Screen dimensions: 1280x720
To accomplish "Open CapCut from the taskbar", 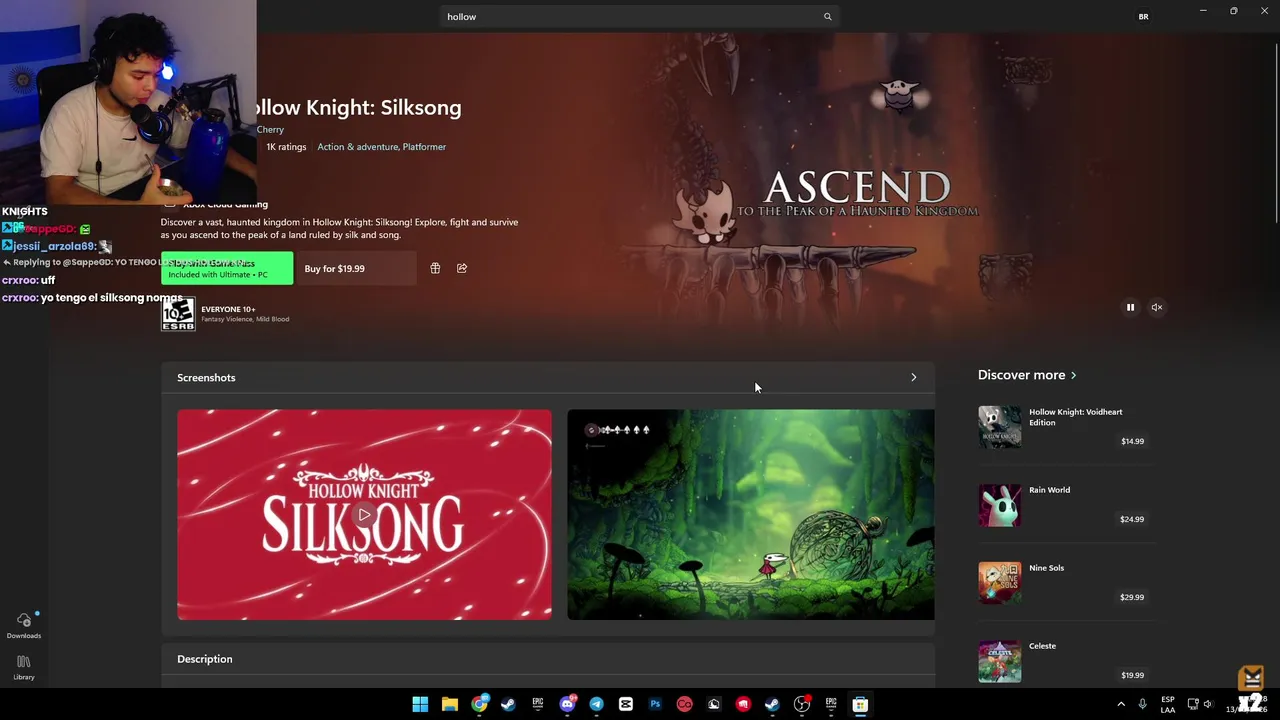I will [626, 704].
